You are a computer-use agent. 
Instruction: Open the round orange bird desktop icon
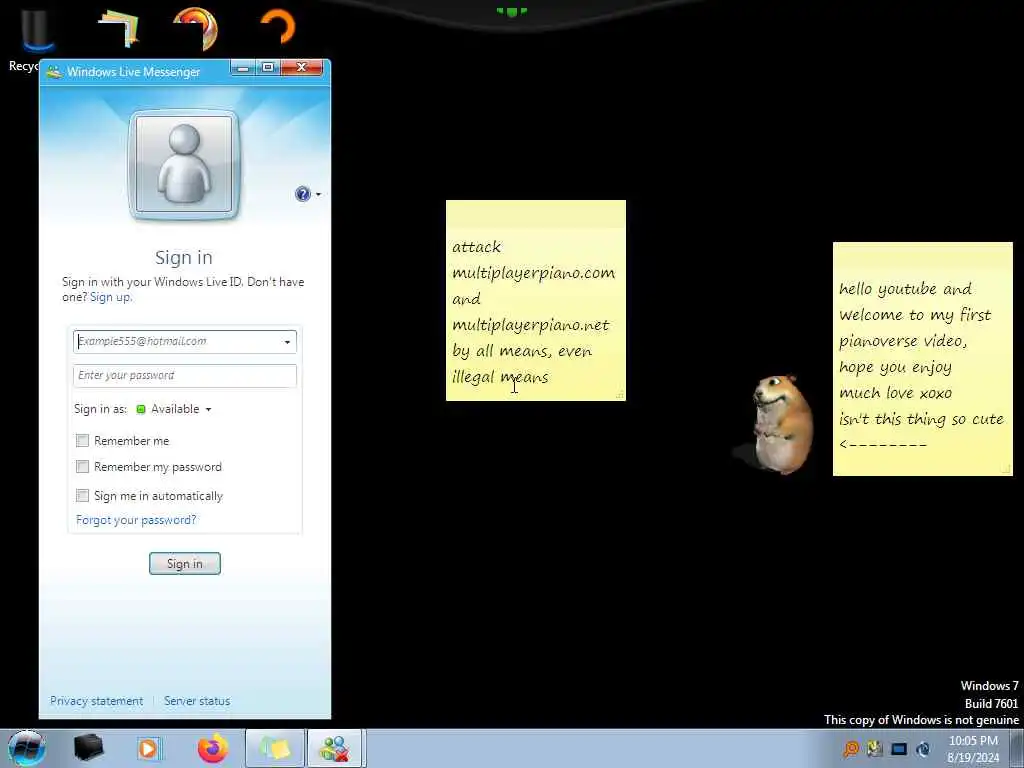click(x=196, y=28)
